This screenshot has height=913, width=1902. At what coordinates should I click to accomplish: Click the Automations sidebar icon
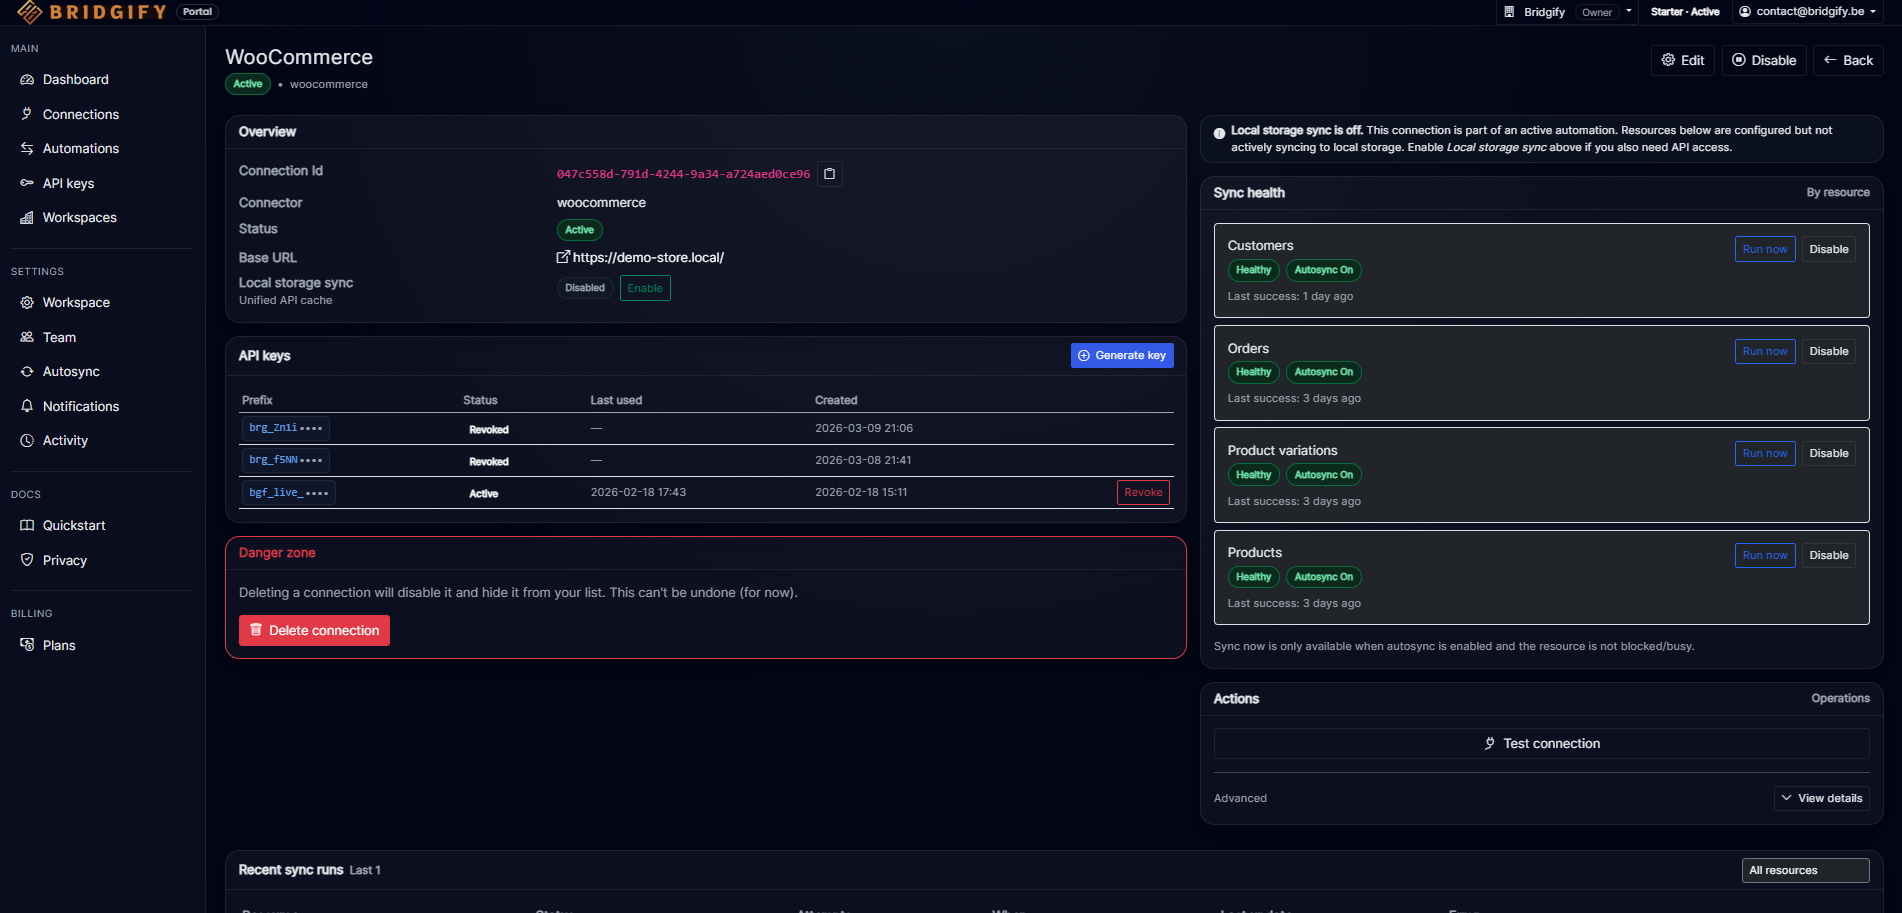tap(27, 149)
